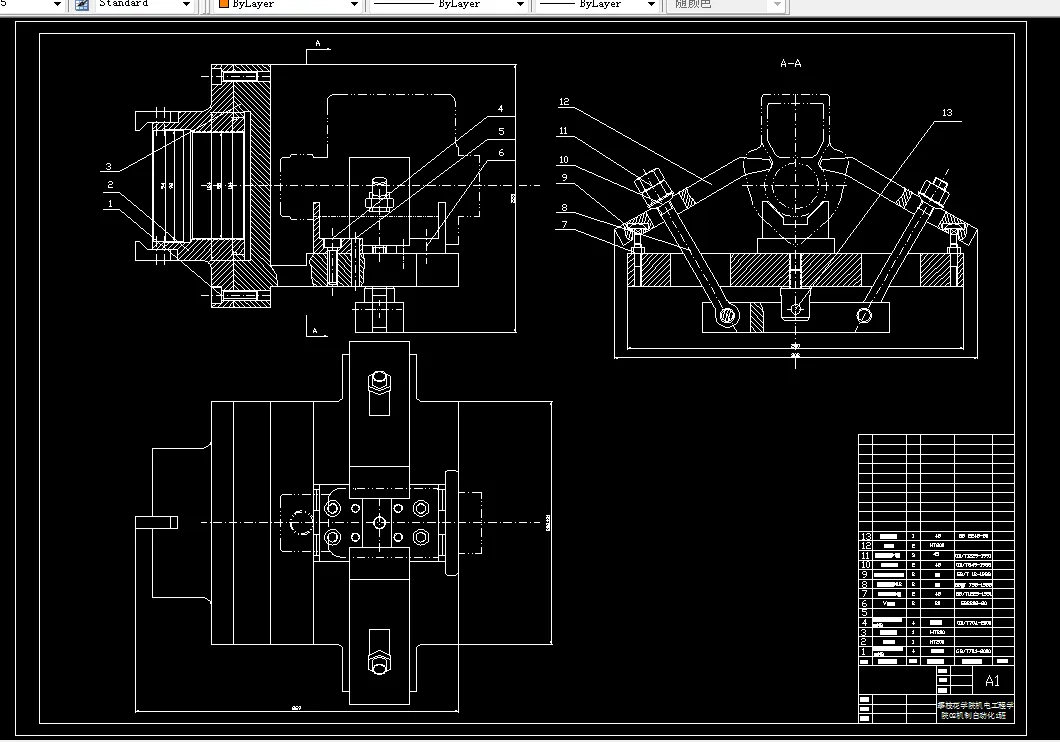The image size is (1060, 742).
Task: Click balloon label 11 in A-A view
Action: coord(563,131)
